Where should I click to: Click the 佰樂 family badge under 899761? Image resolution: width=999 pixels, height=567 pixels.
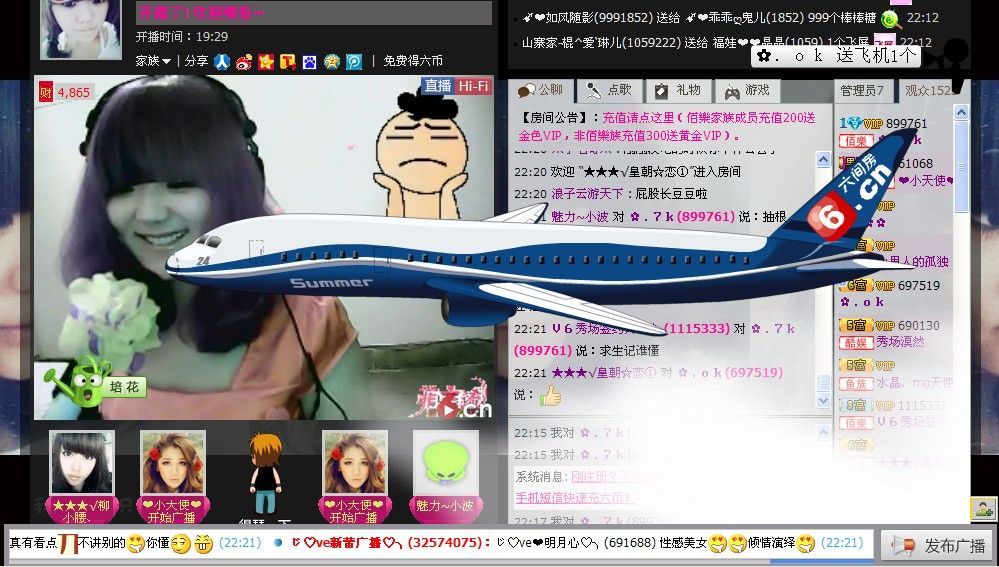[856, 141]
